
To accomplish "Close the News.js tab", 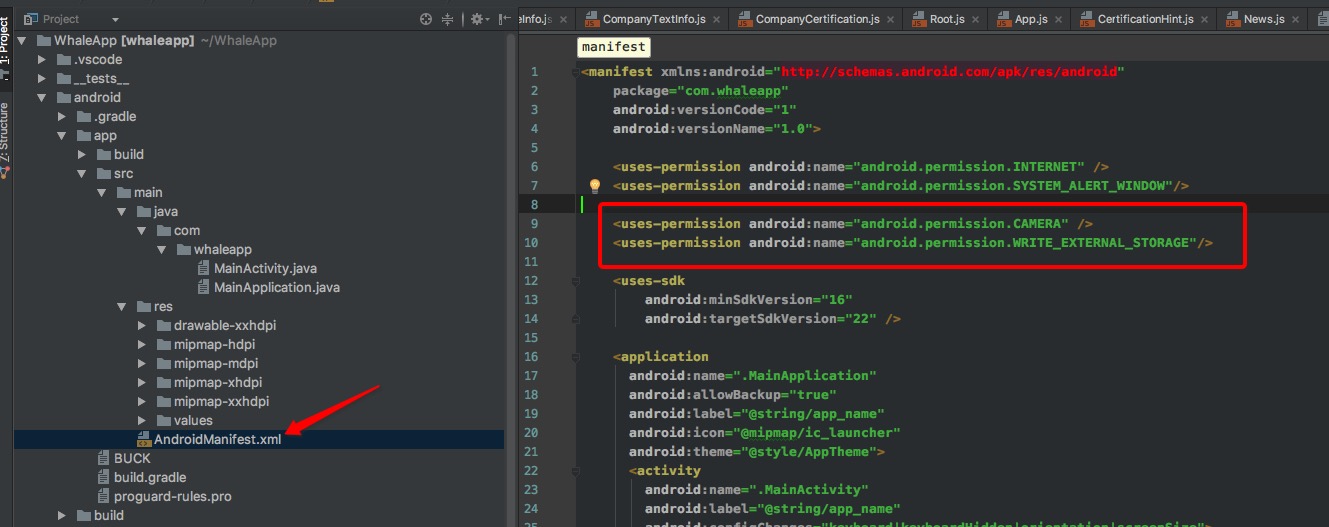I will (x=1295, y=20).
